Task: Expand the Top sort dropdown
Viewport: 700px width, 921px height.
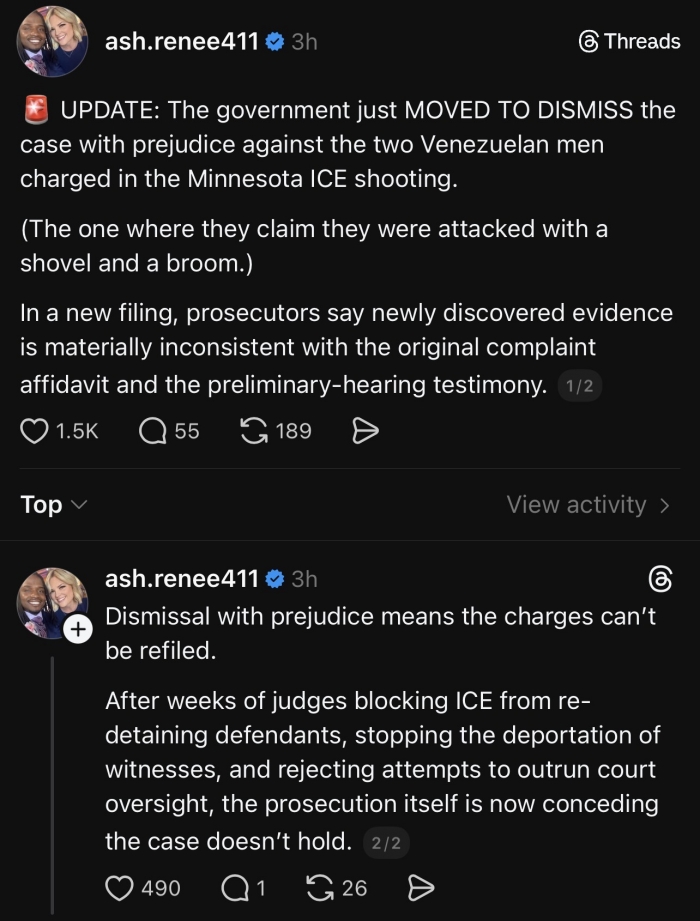Action: [x=54, y=505]
